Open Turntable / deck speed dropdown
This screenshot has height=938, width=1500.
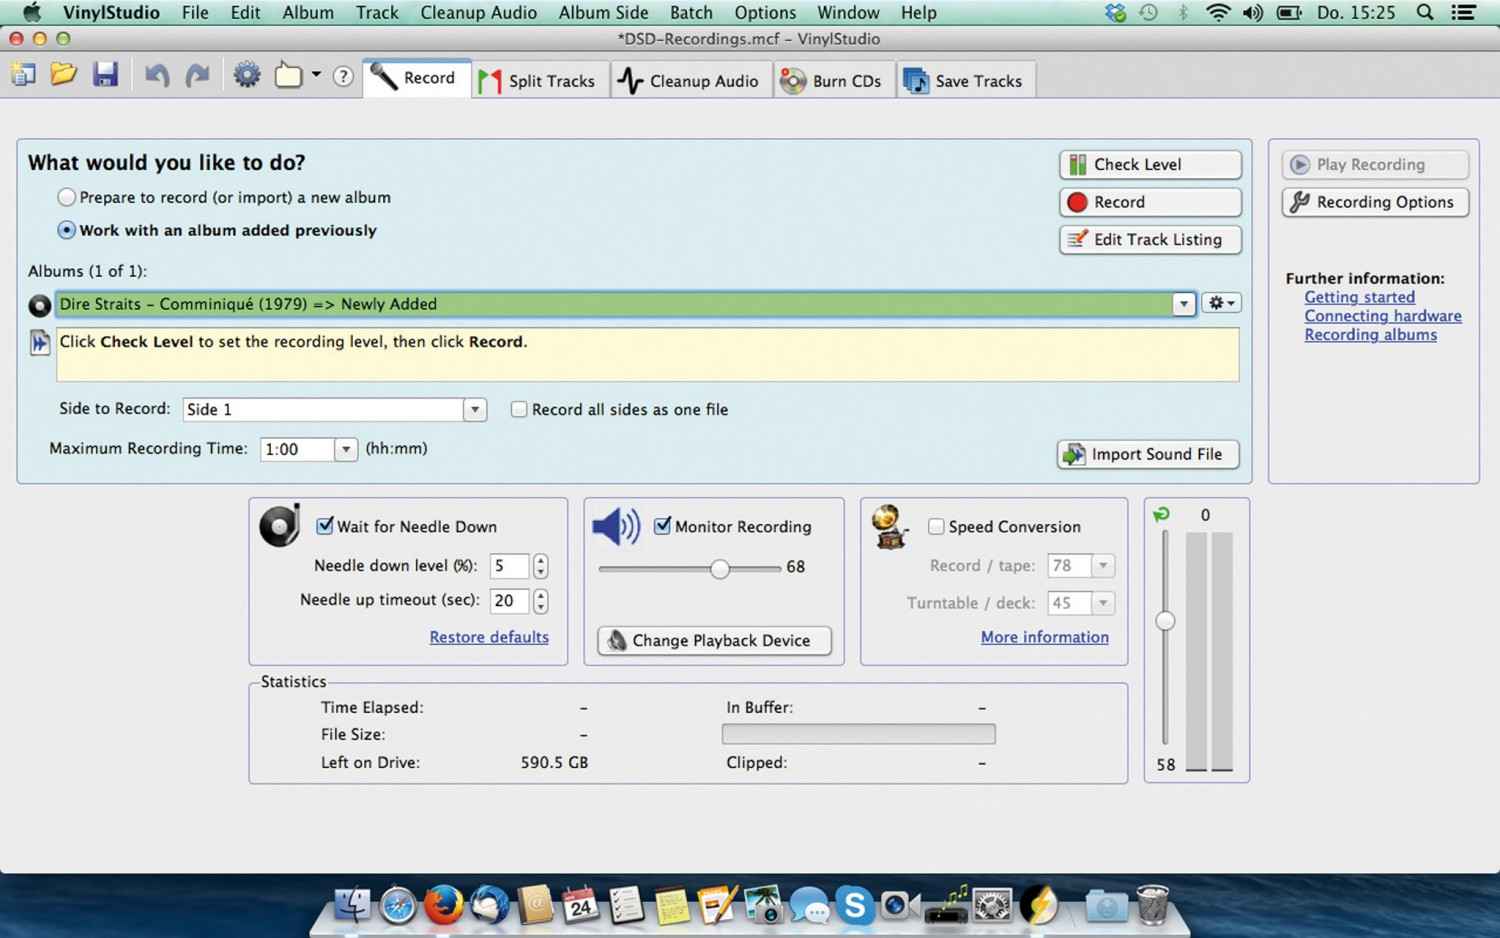pyautogui.click(x=1103, y=603)
